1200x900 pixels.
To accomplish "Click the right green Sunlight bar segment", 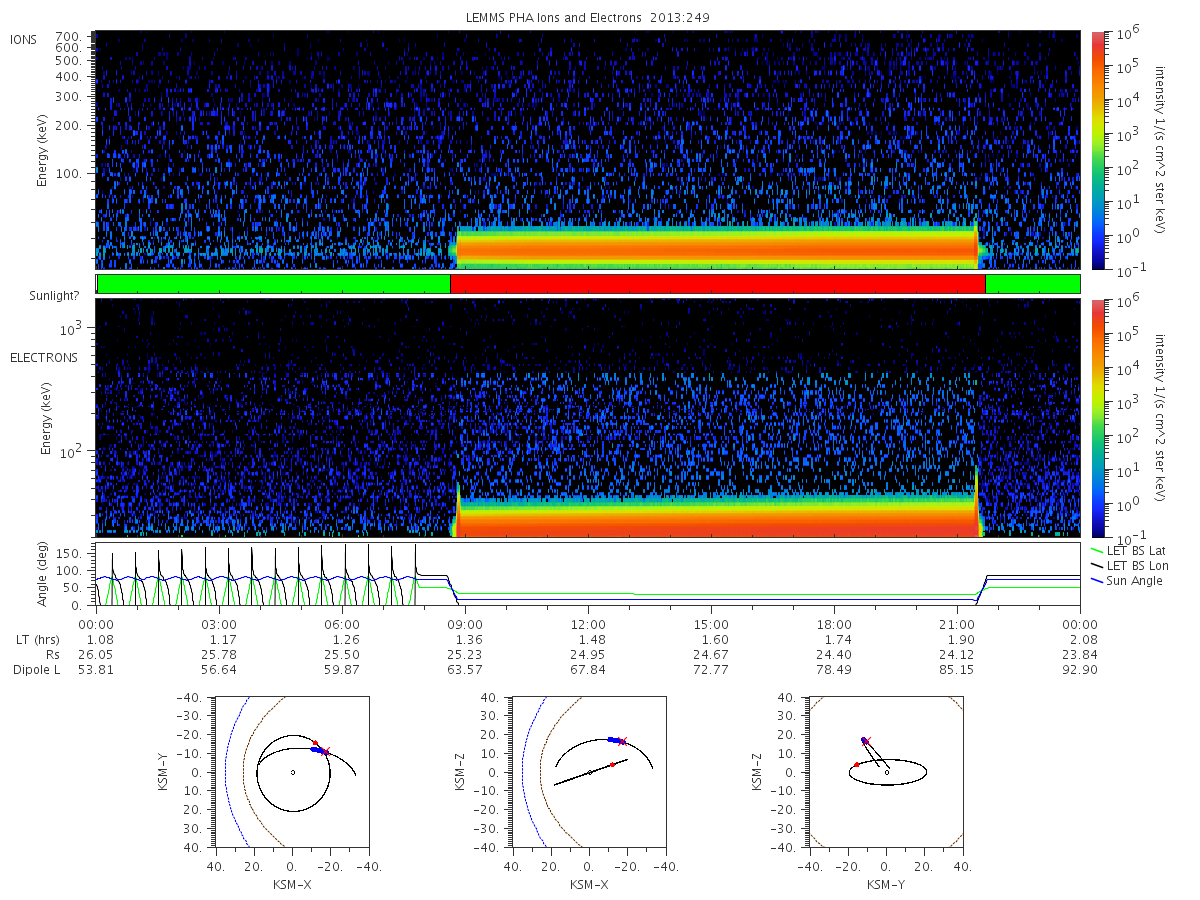I will pos(1033,284).
